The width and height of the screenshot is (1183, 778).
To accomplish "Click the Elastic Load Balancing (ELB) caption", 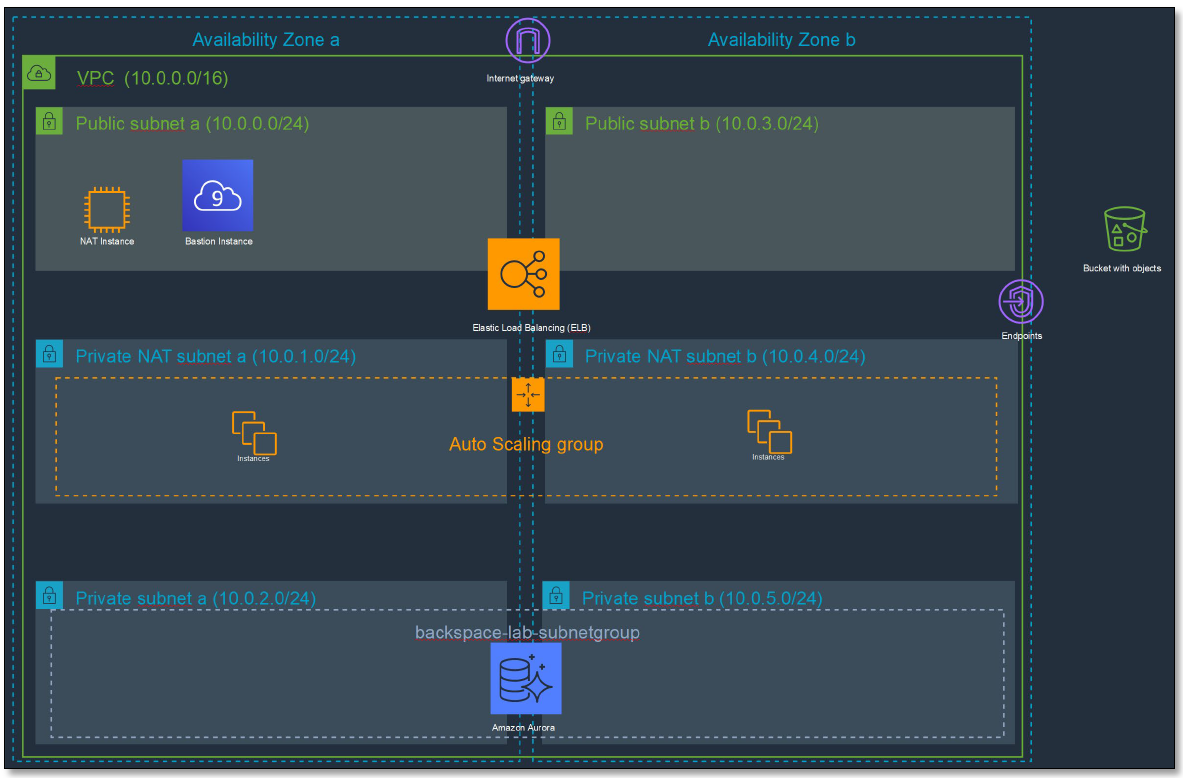I will [531, 327].
